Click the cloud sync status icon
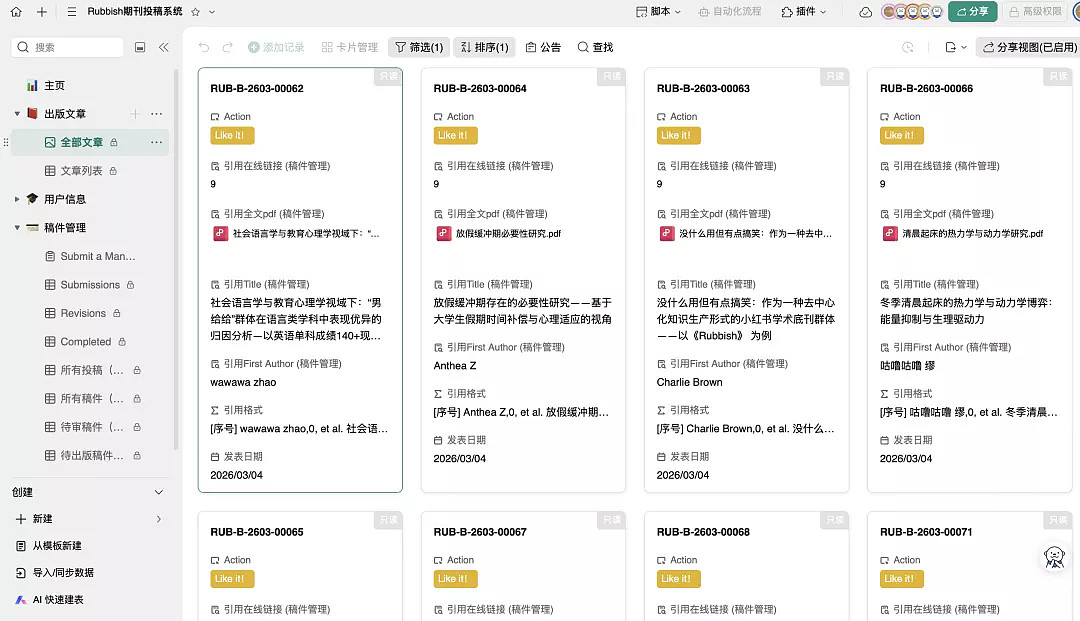The width and height of the screenshot is (1080, 621). click(865, 12)
